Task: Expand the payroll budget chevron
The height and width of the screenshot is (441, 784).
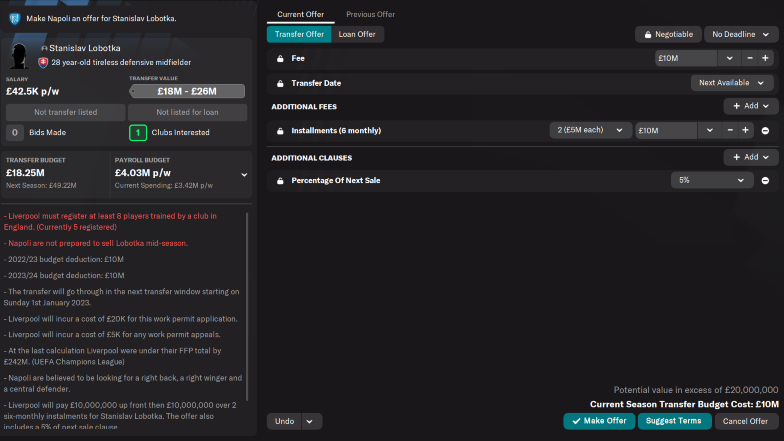Action: [x=244, y=174]
